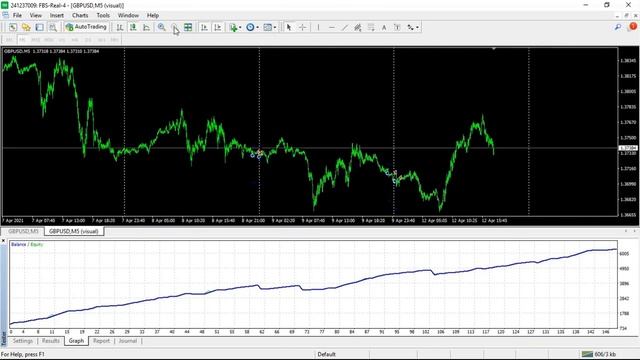Switch to M1 timeframe

coord(9,40)
